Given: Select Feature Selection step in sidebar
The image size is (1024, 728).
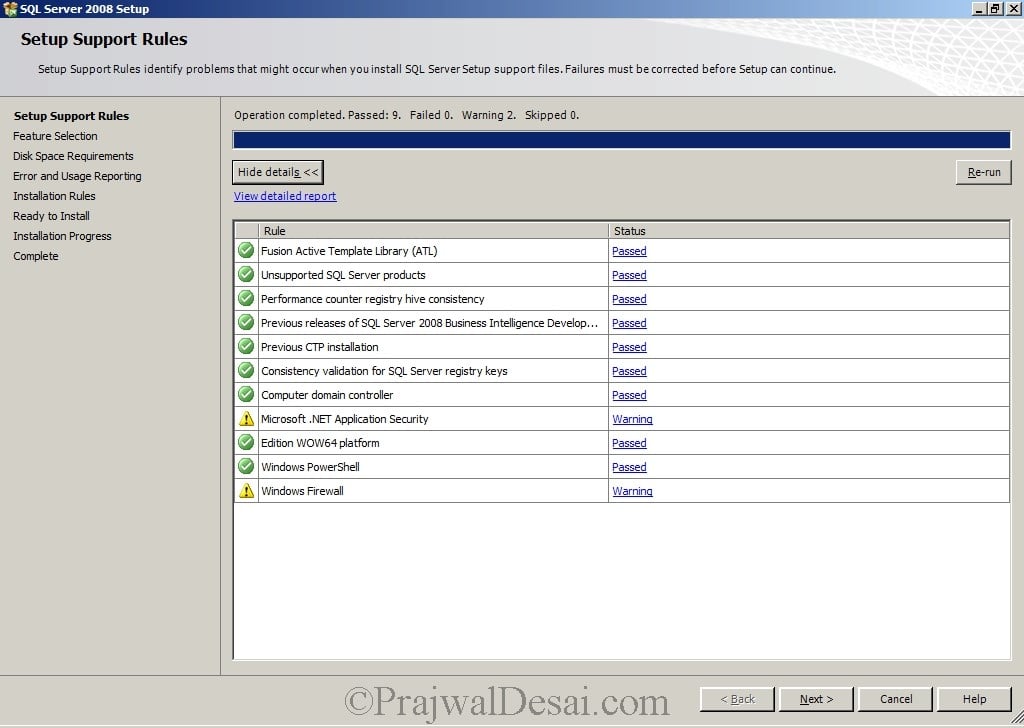Looking at the screenshot, I should tap(55, 136).
